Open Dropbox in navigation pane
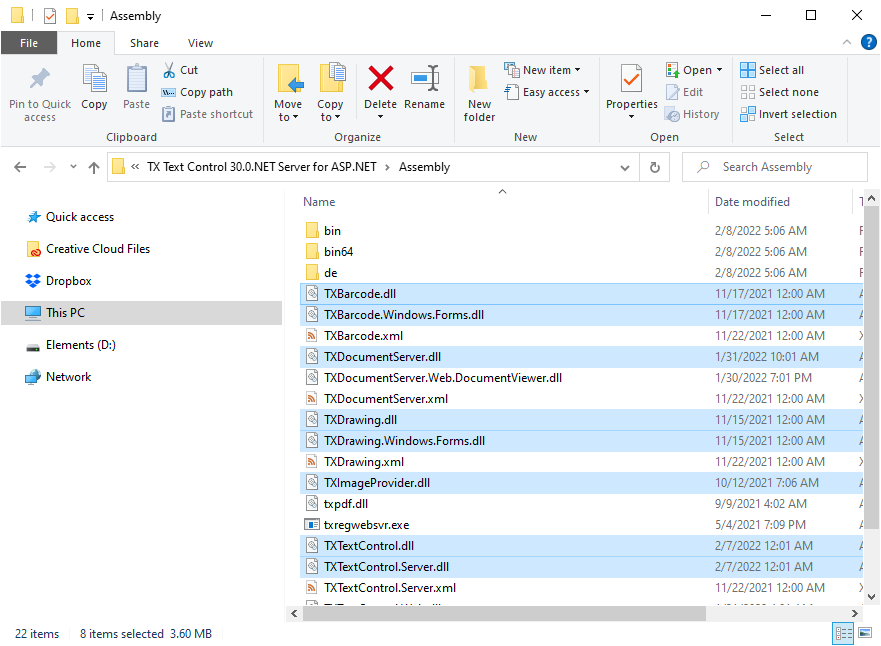The height and width of the screenshot is (646, 881). (58, 281)
